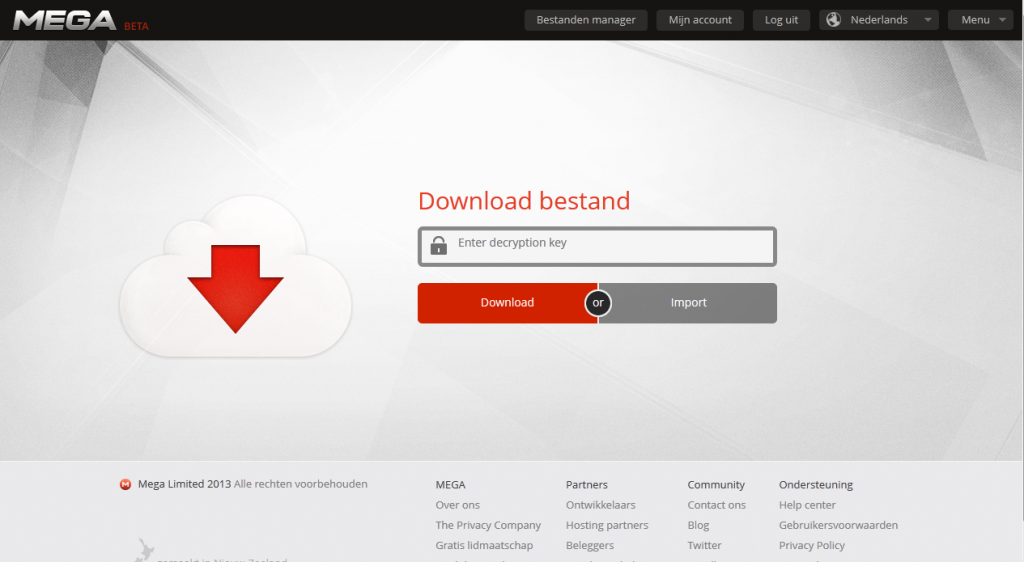Click the MEGA logo in header
Viewport: 1024px width, 562px height.
point(65,20)
